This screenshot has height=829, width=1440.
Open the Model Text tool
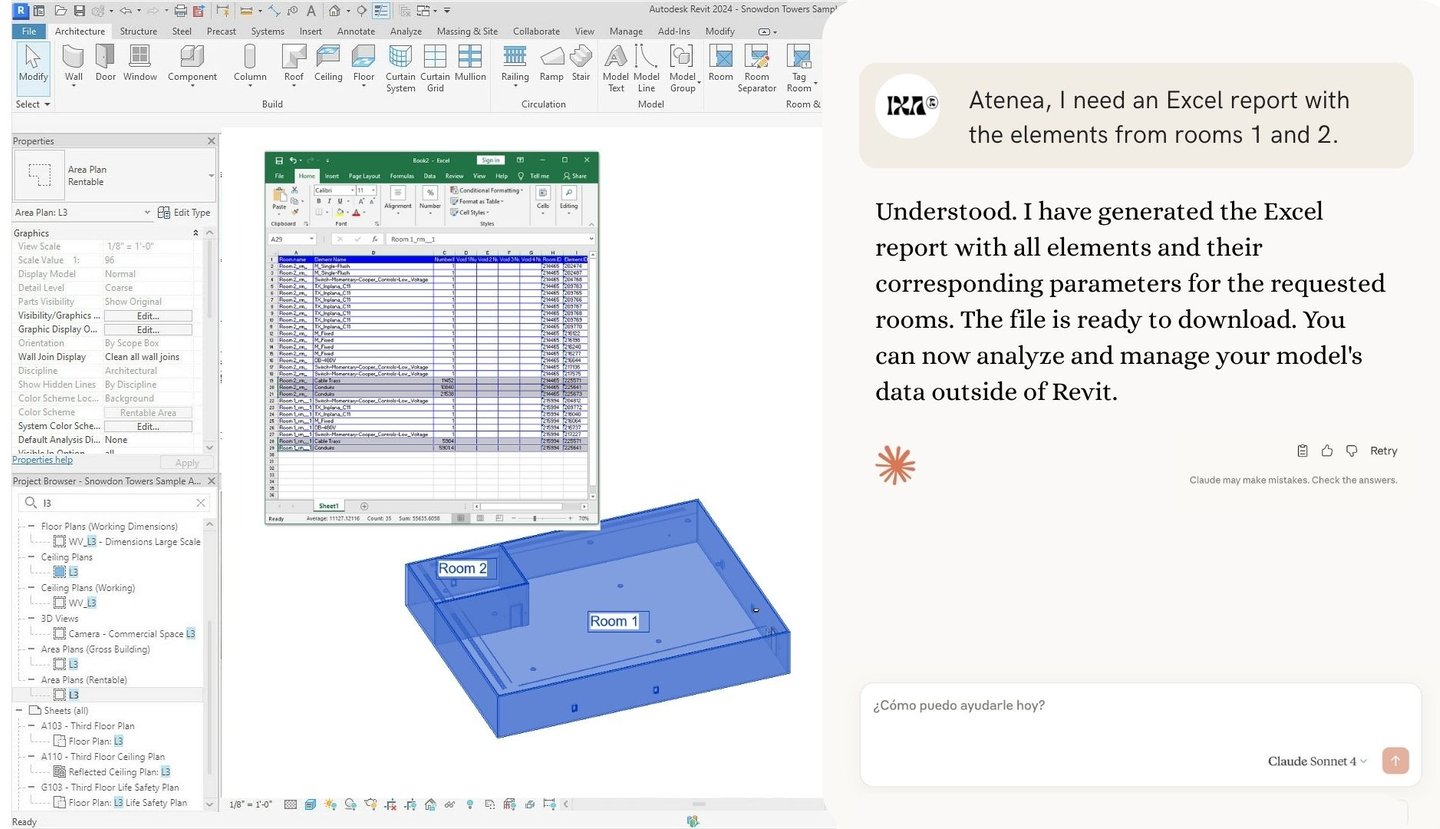(616, 69)
